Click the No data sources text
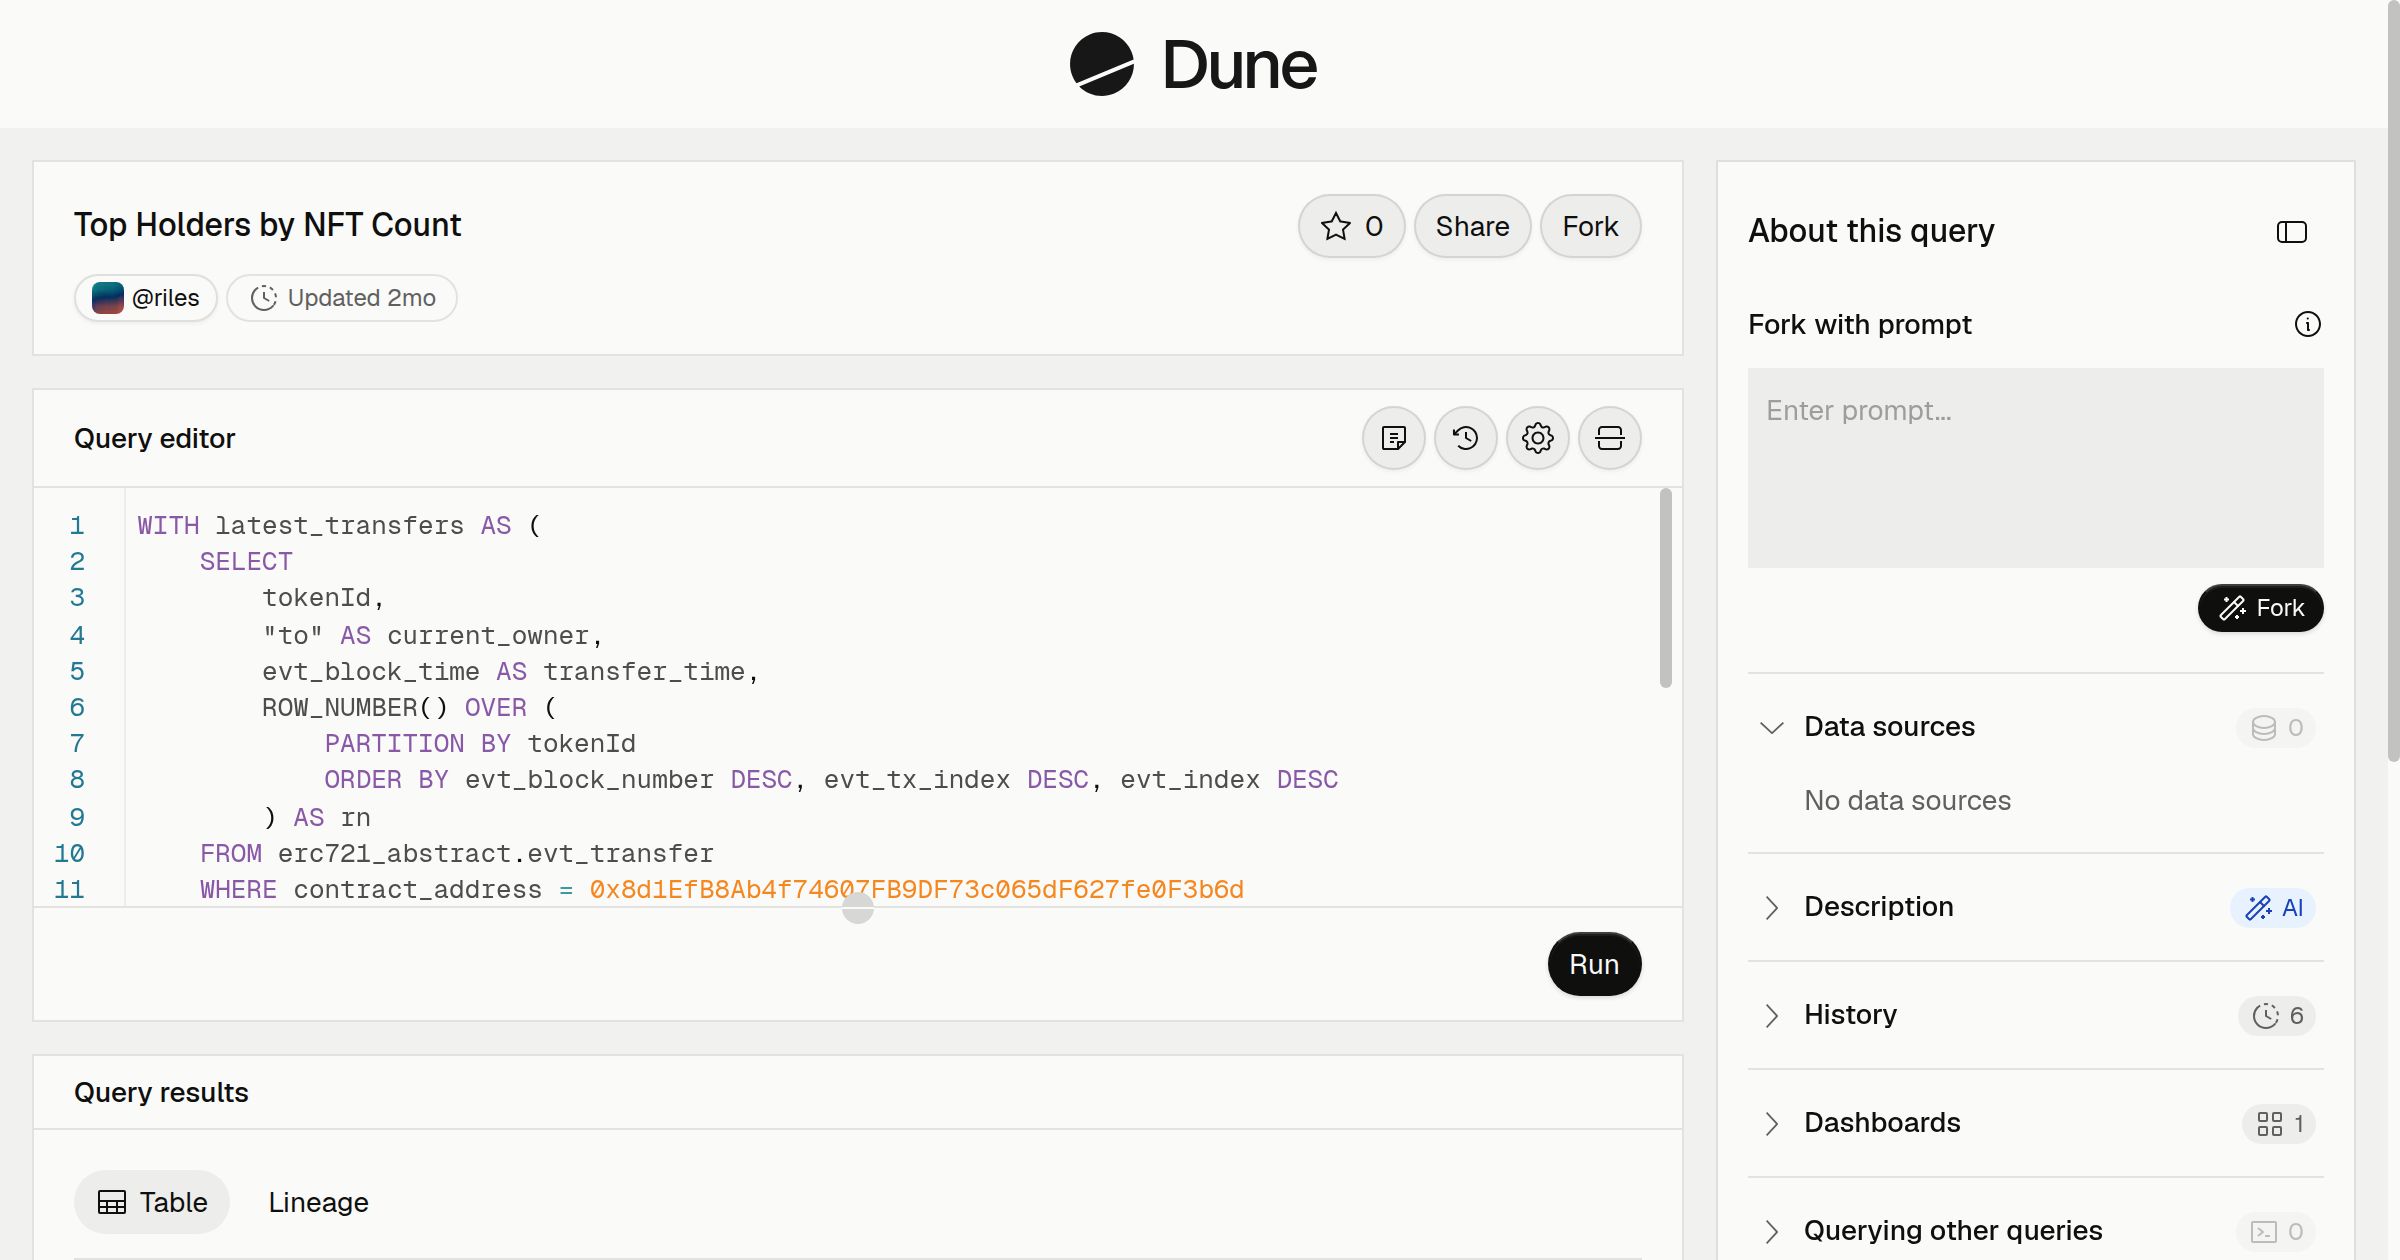 pos(1907,801)
